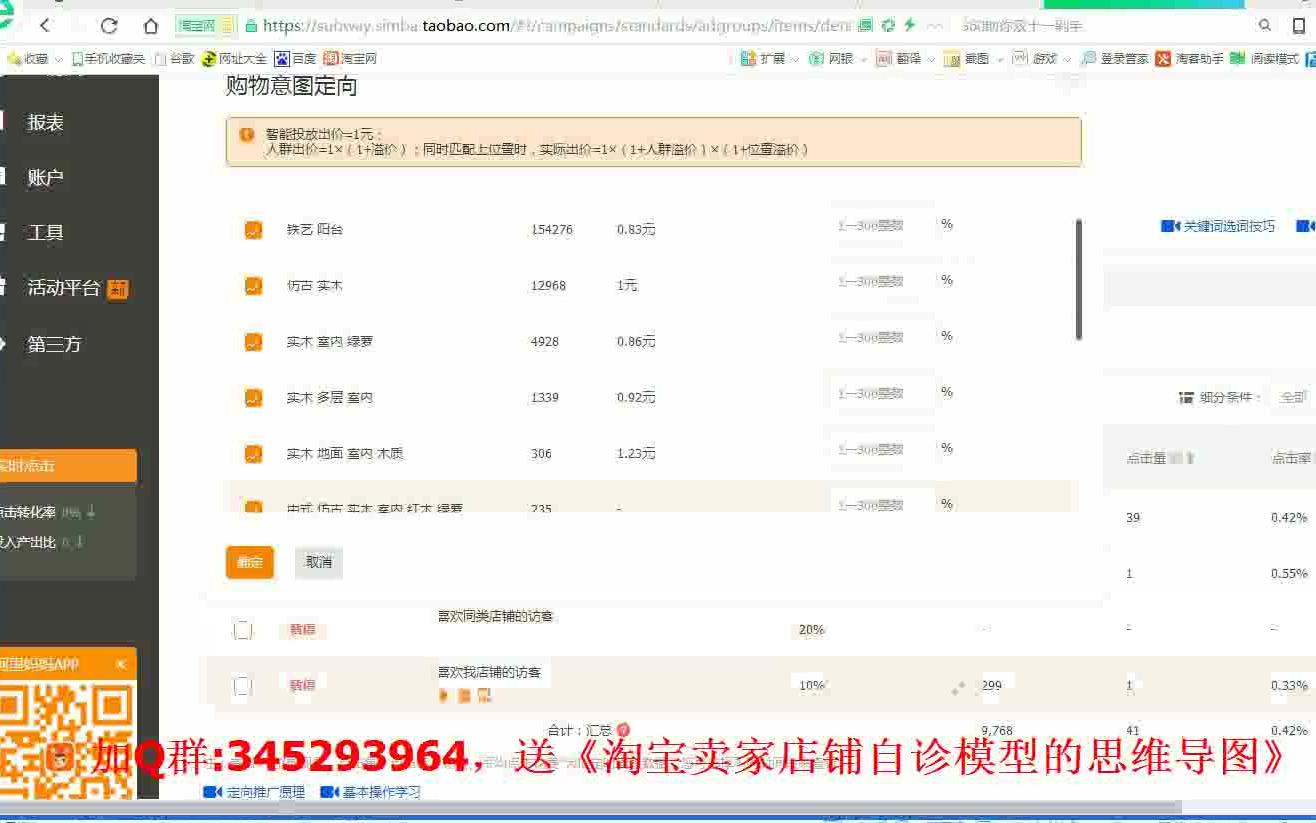Image resolution: width=1316 pixels, height=823 pixels.
Task: Click the premium field for 仿古 实木
Action: (882, 282)
